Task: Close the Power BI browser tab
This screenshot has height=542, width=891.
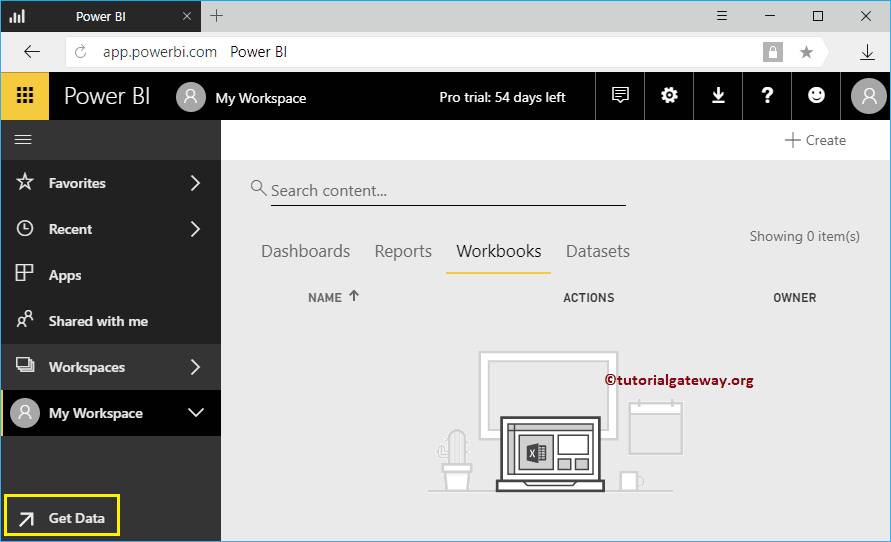Action: click(x=186, y=16)
